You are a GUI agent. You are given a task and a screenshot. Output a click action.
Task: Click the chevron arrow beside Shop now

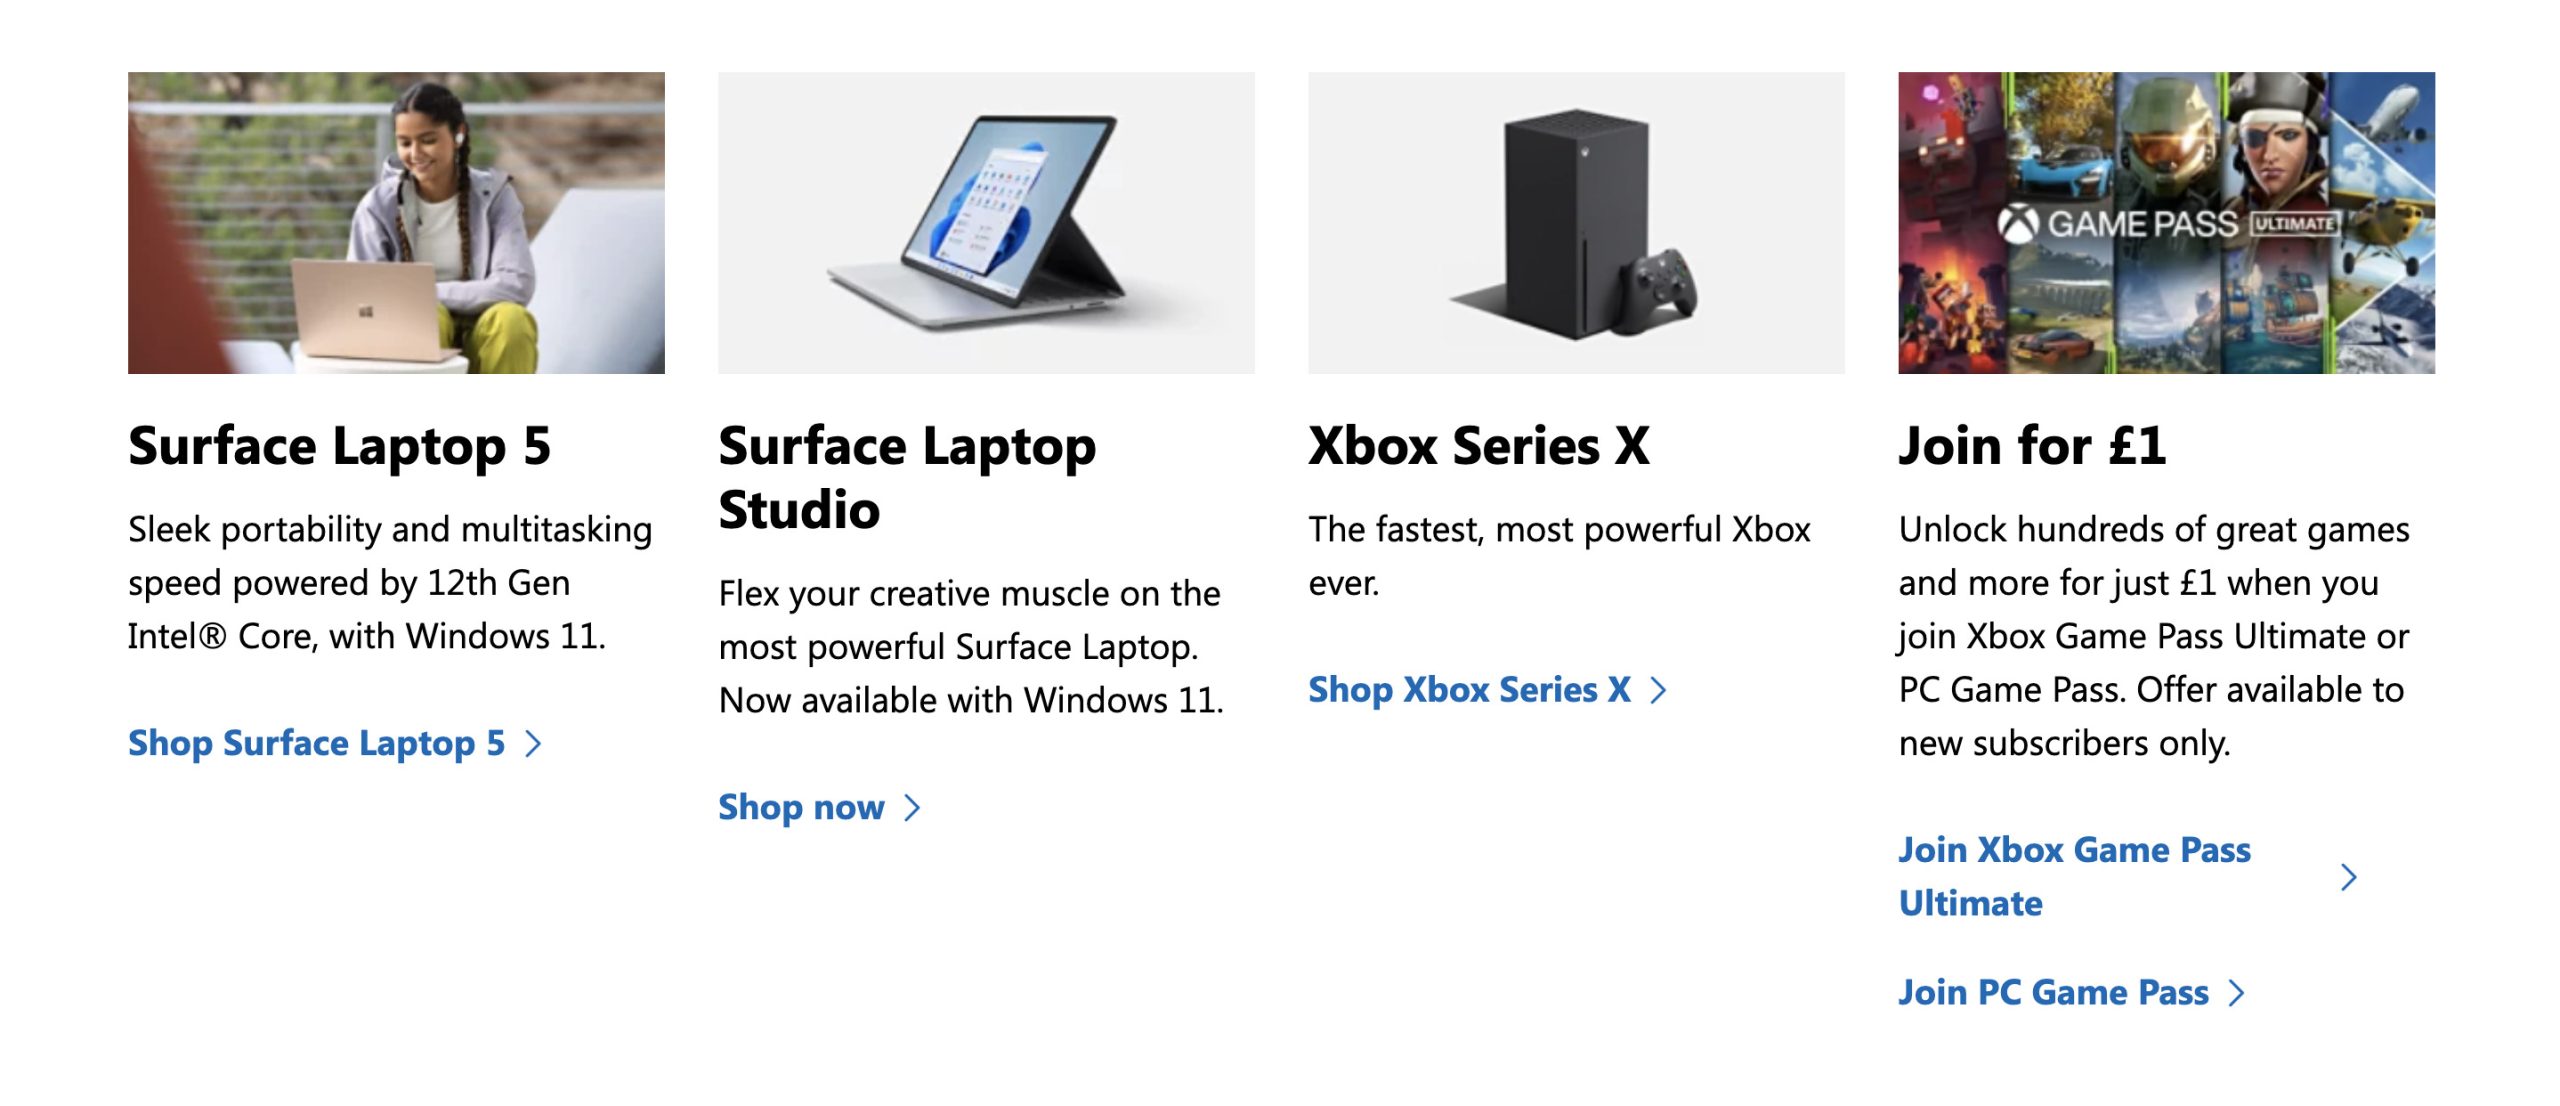click(x=911, y=807)
